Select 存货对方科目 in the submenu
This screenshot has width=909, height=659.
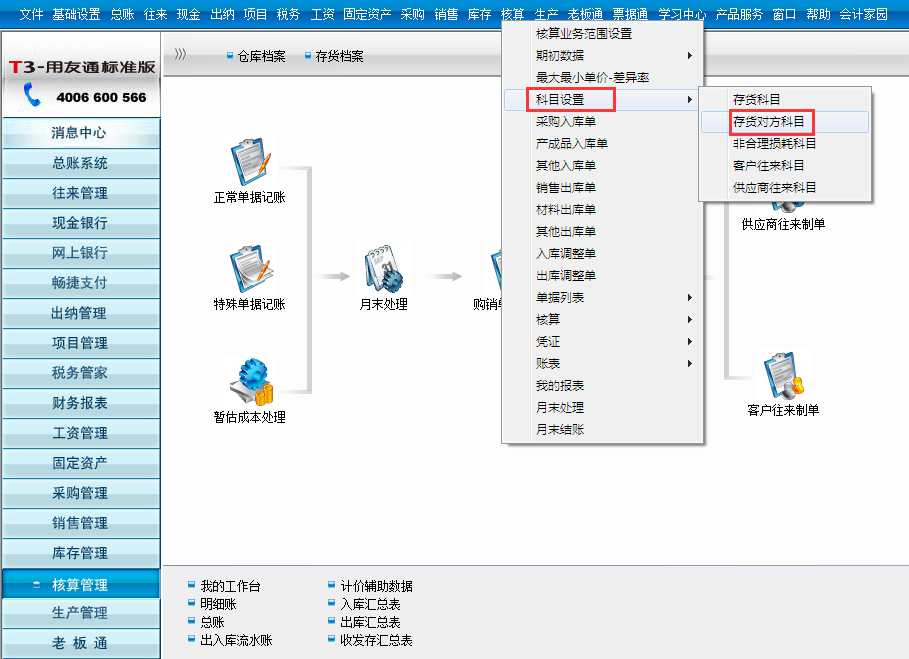click(x=768, y=122)
